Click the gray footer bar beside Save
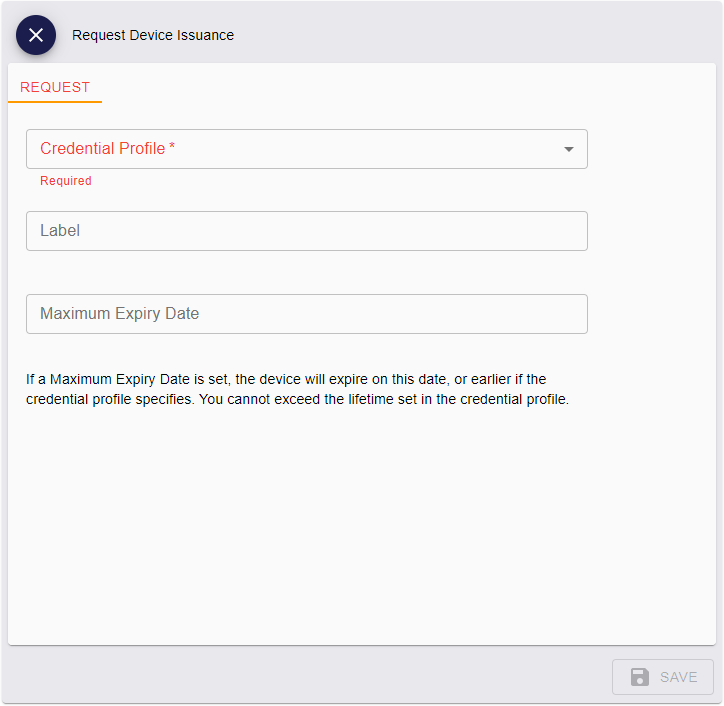Image resolution: width=724 pixels, height=706 pixels. 300,676
